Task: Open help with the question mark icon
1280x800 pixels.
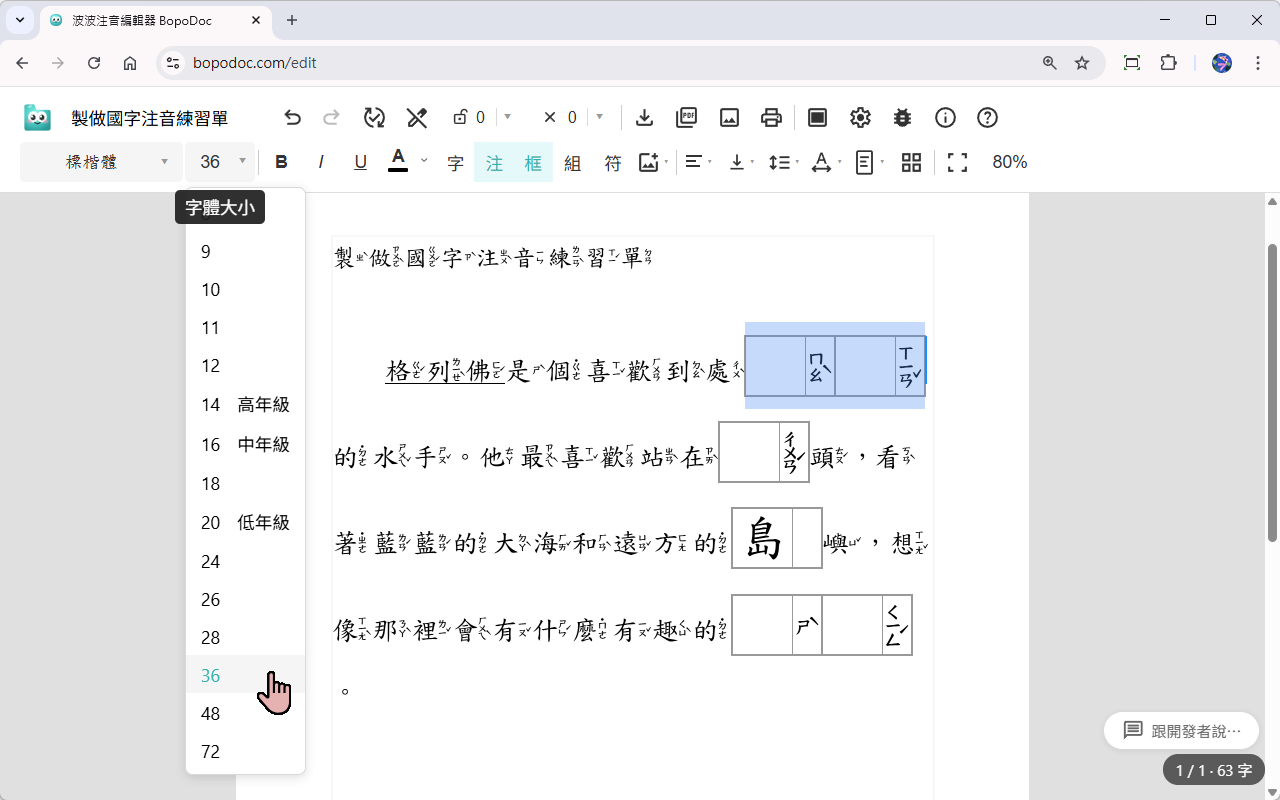Action: [x=987, y=117]
